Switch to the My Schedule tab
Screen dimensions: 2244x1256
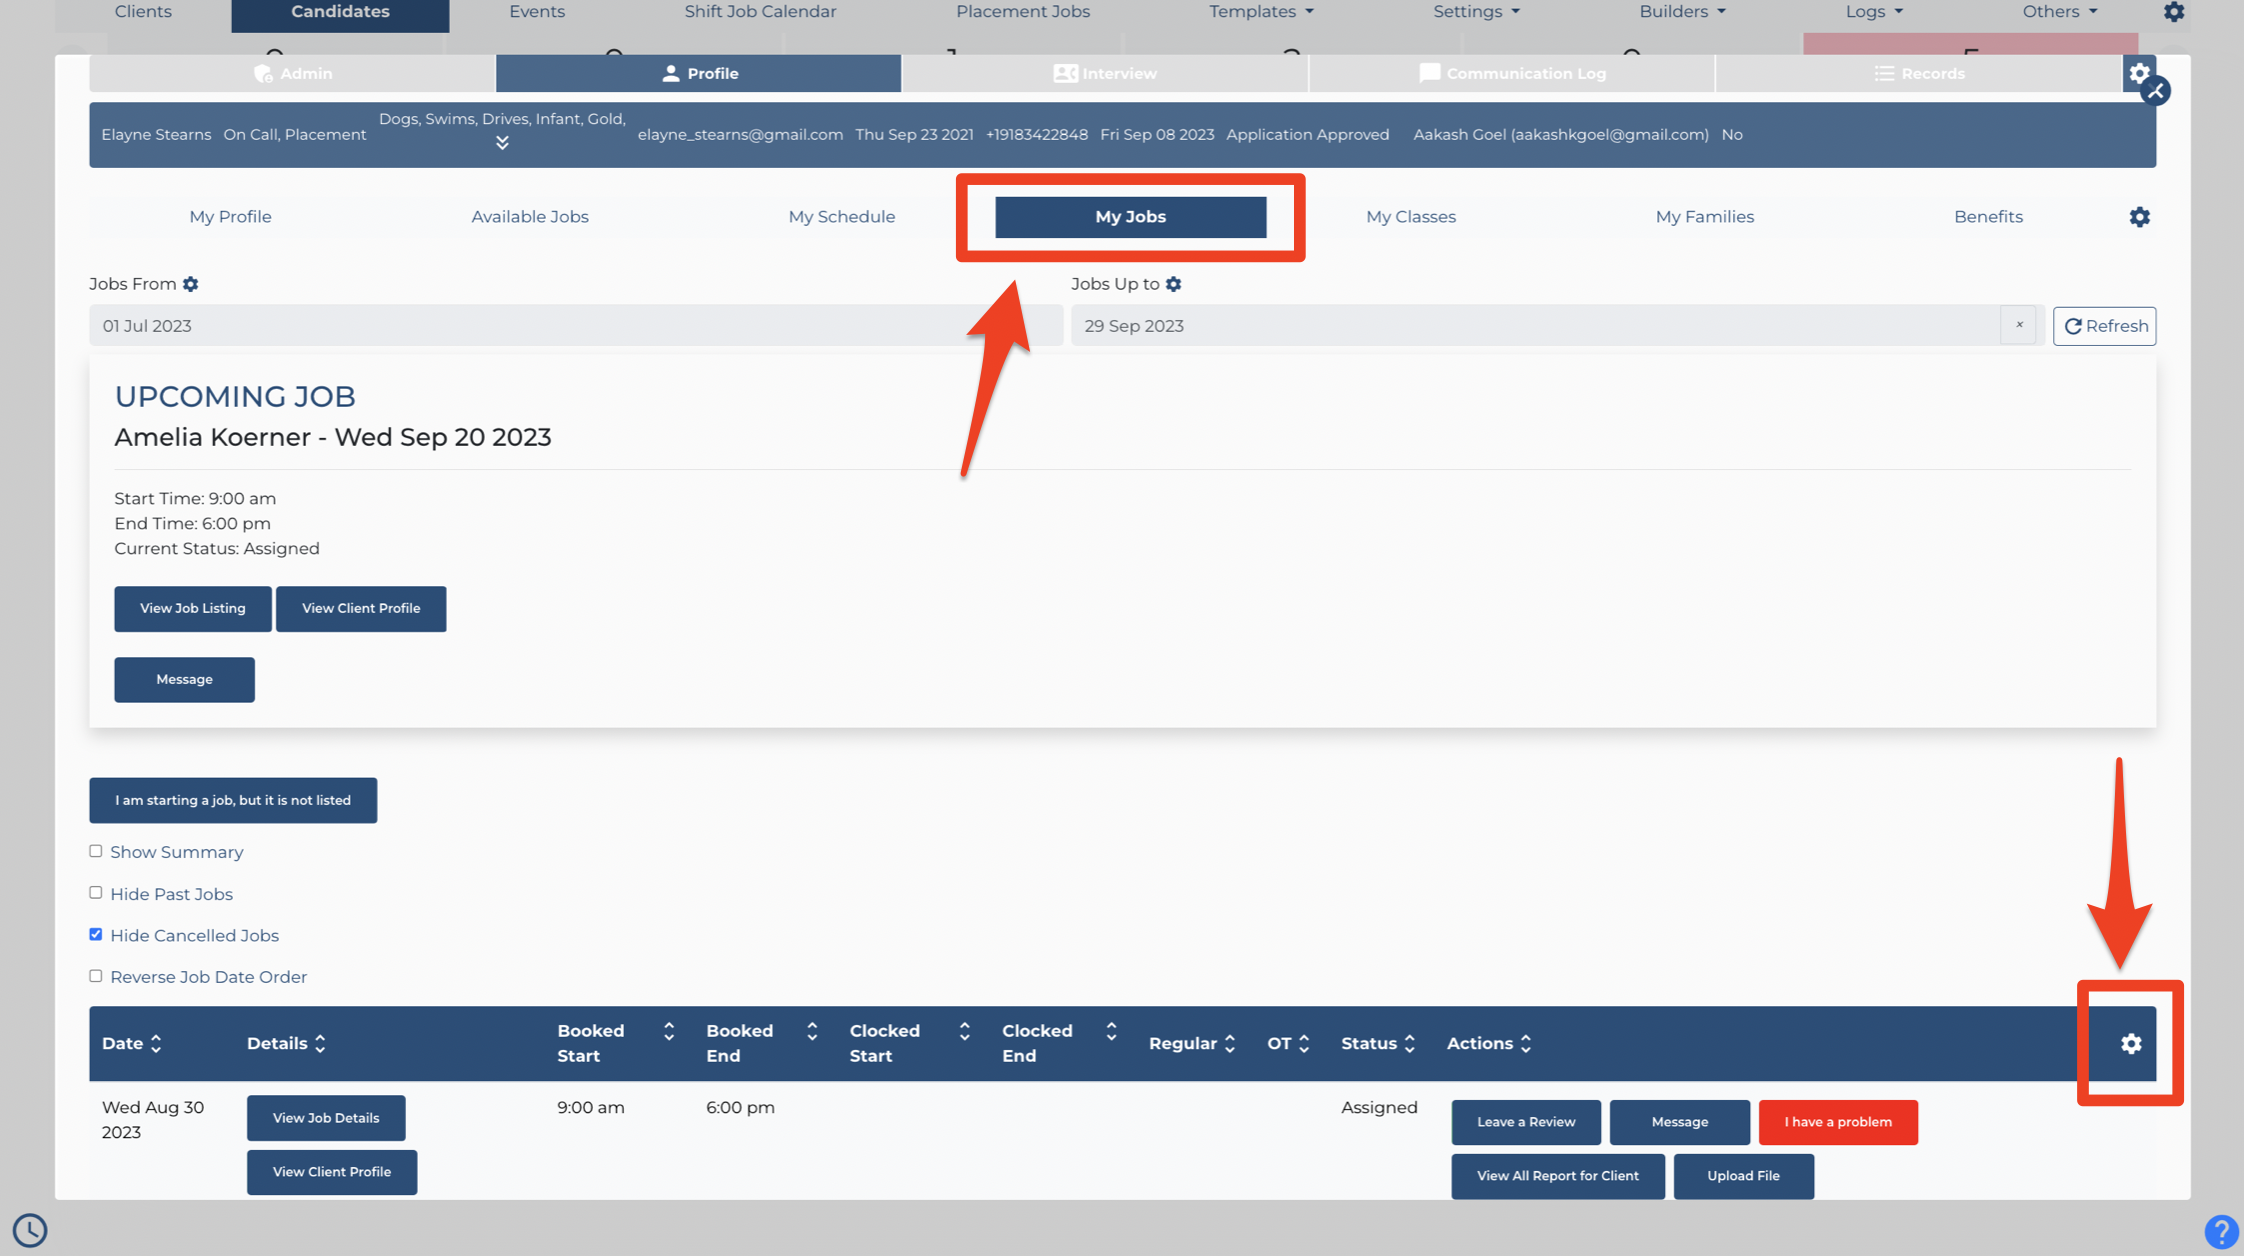[x=841, y=217]
